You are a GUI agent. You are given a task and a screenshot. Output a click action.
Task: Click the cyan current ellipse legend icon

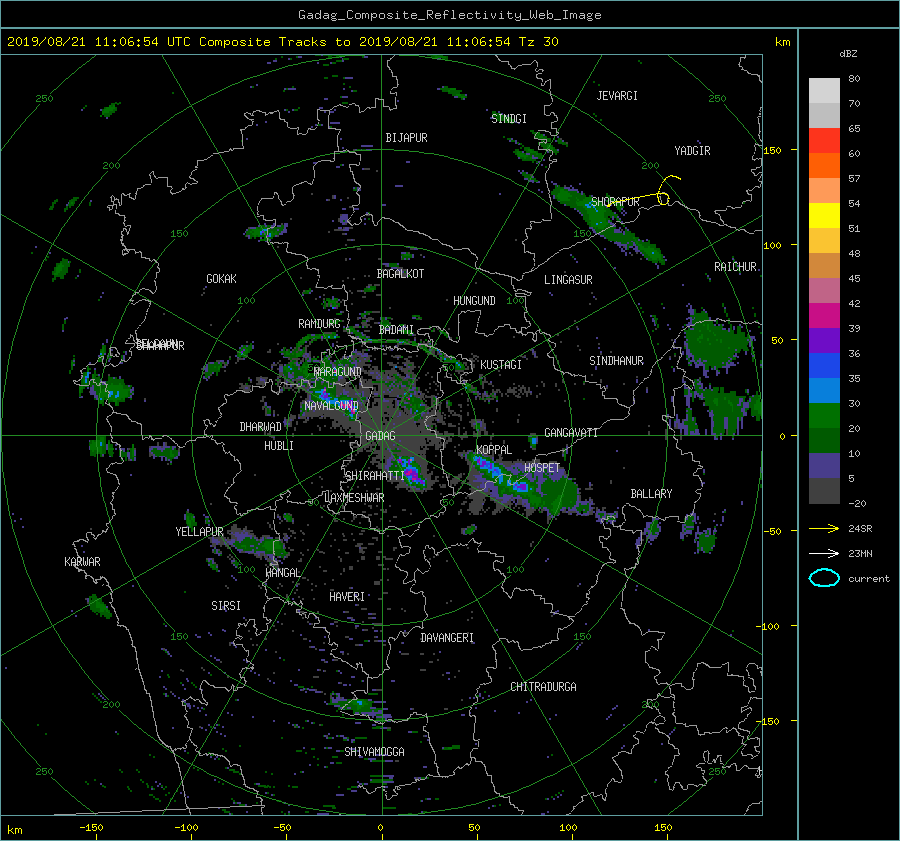click(824, 578)
